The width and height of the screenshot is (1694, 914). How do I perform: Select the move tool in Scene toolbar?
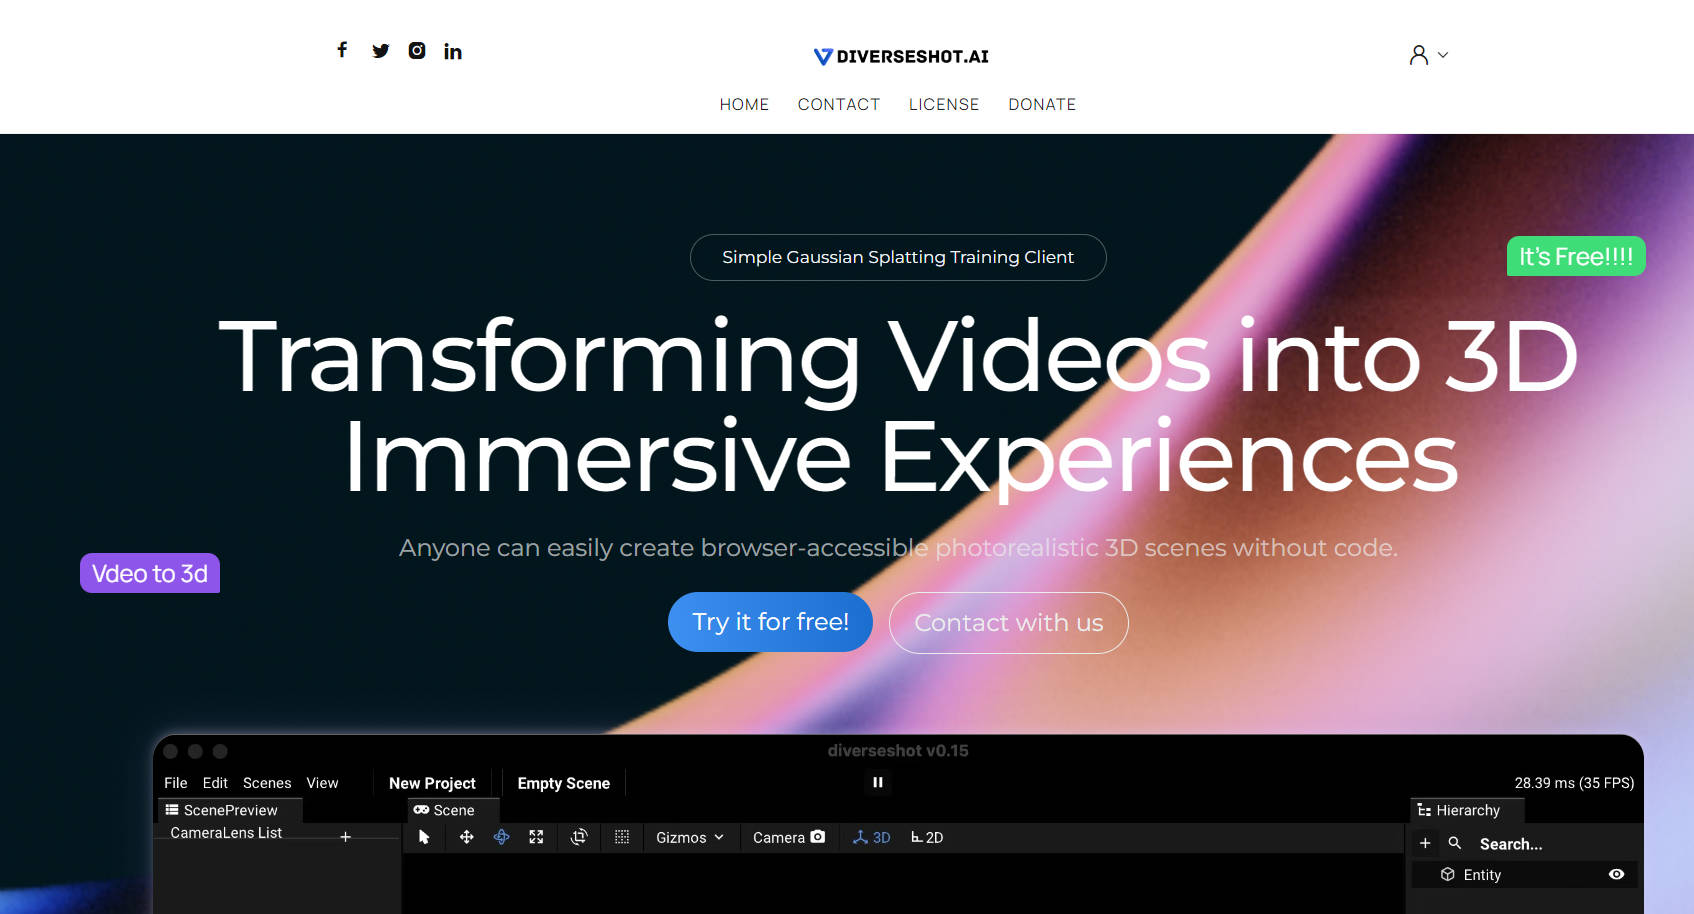466,837
